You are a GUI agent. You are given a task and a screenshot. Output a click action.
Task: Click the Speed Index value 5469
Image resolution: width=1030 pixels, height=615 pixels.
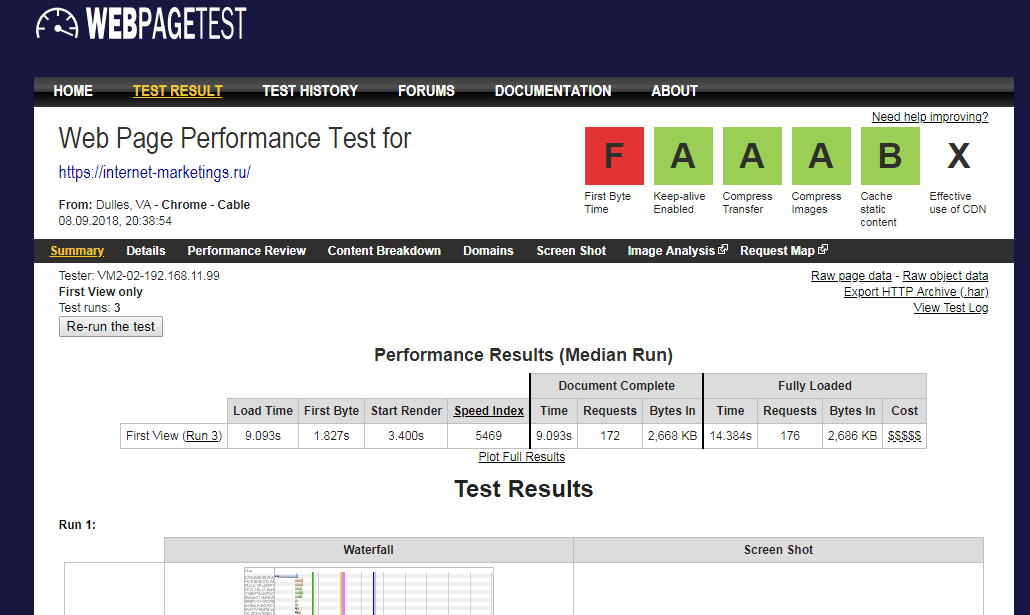tap(488, 436)
